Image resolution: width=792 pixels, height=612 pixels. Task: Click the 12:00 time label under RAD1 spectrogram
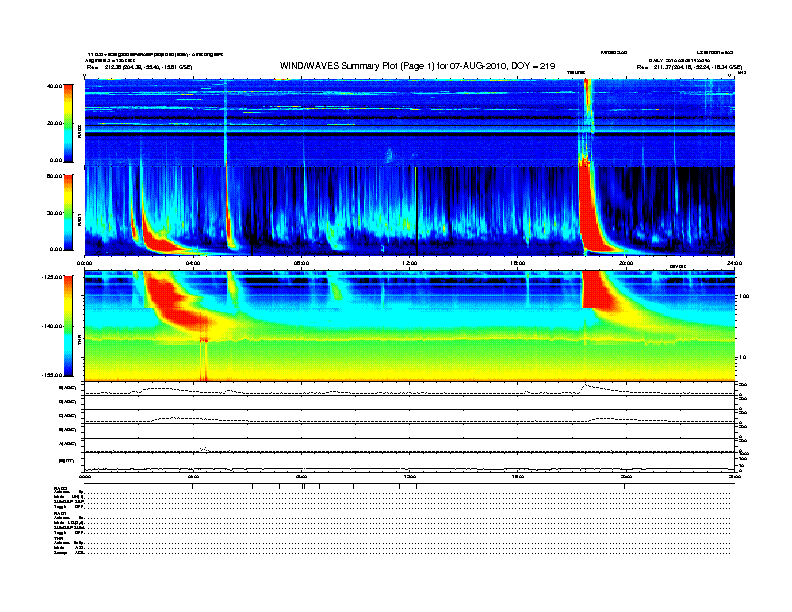click(x=410, y=263)
